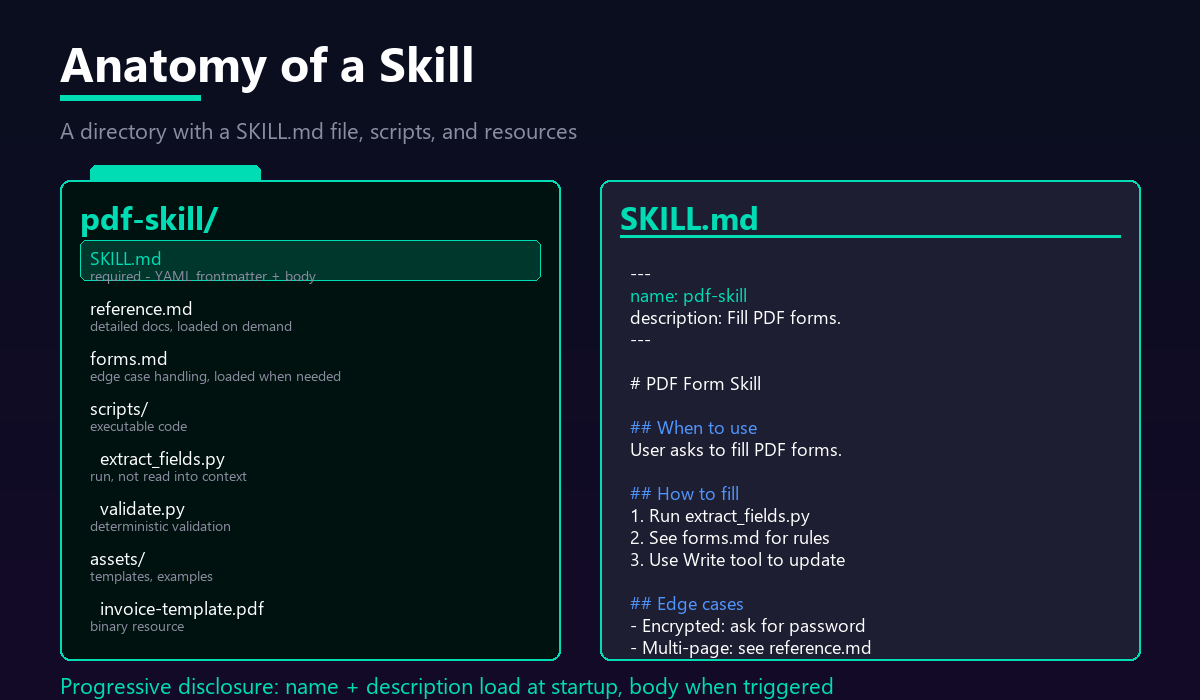1200x700 pixels.
Task: Click 'detailed docs, loaded on demand' caption
Action: click(191, 327)
